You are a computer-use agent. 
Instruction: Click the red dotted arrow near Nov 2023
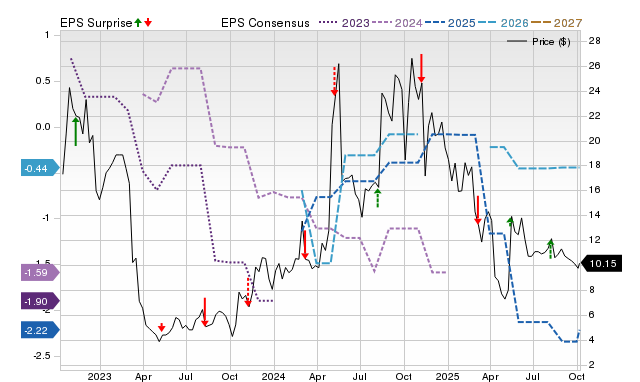(247, 292)
